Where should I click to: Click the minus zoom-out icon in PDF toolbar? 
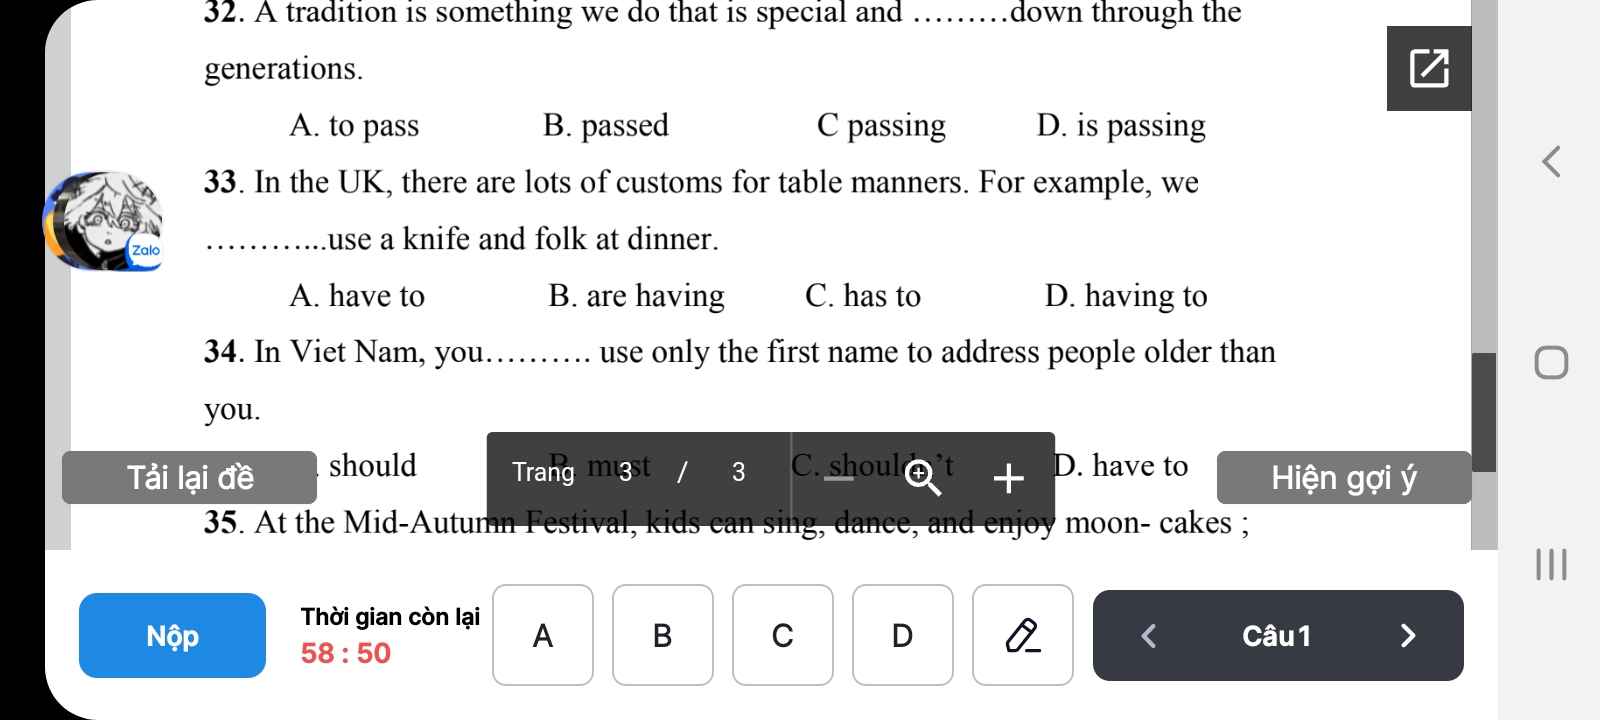(839, 478)
